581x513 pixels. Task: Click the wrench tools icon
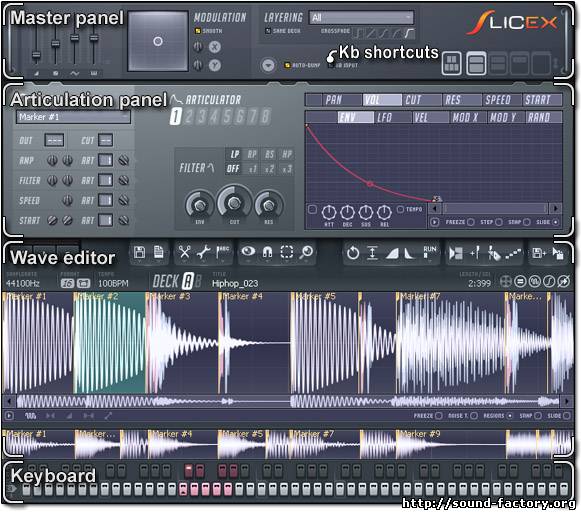[203, 252]
